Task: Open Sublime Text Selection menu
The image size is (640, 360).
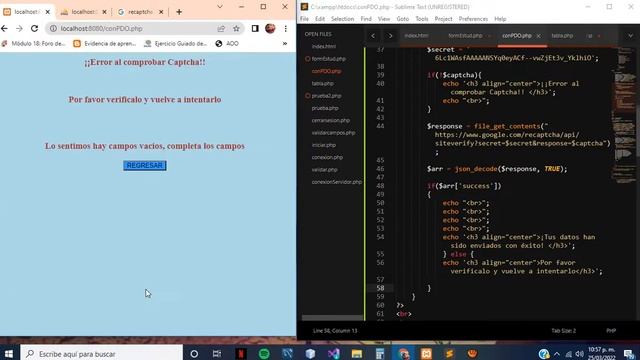Action: point(342,19)
